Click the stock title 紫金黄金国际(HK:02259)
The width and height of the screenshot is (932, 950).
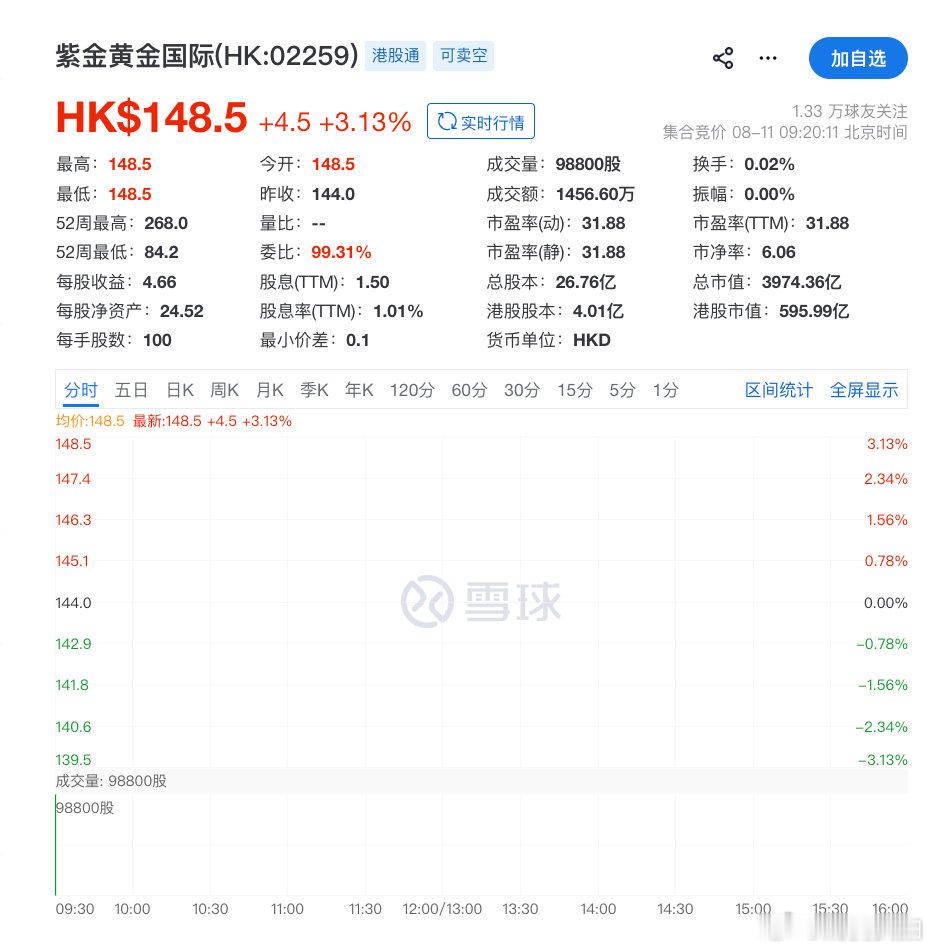click(207, 56)
